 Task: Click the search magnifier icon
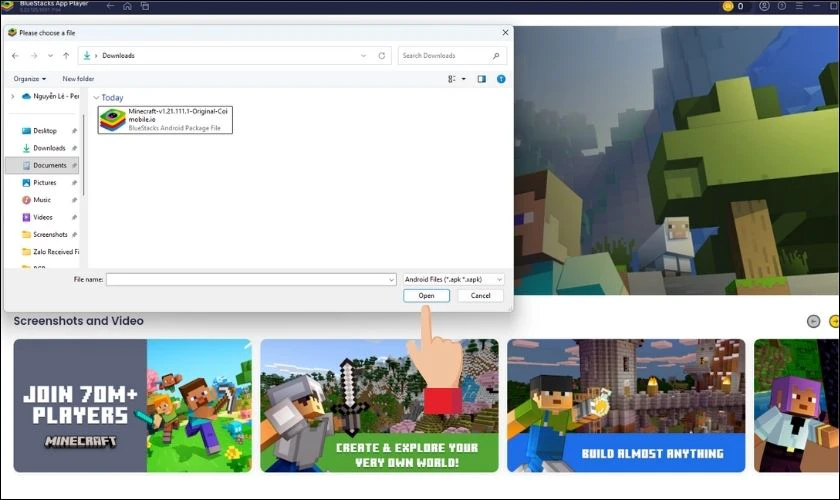496,56
